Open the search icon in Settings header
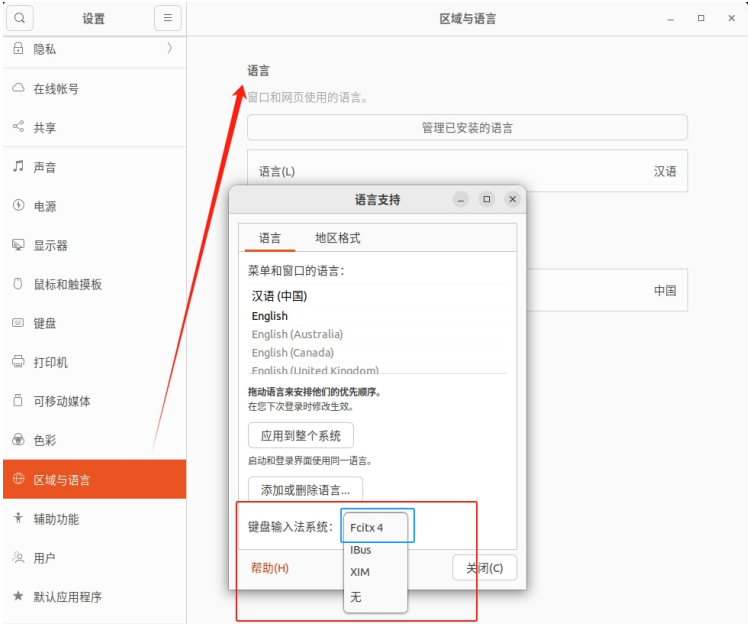This screenshot has height=625, width=748. [x=20, y=18]
